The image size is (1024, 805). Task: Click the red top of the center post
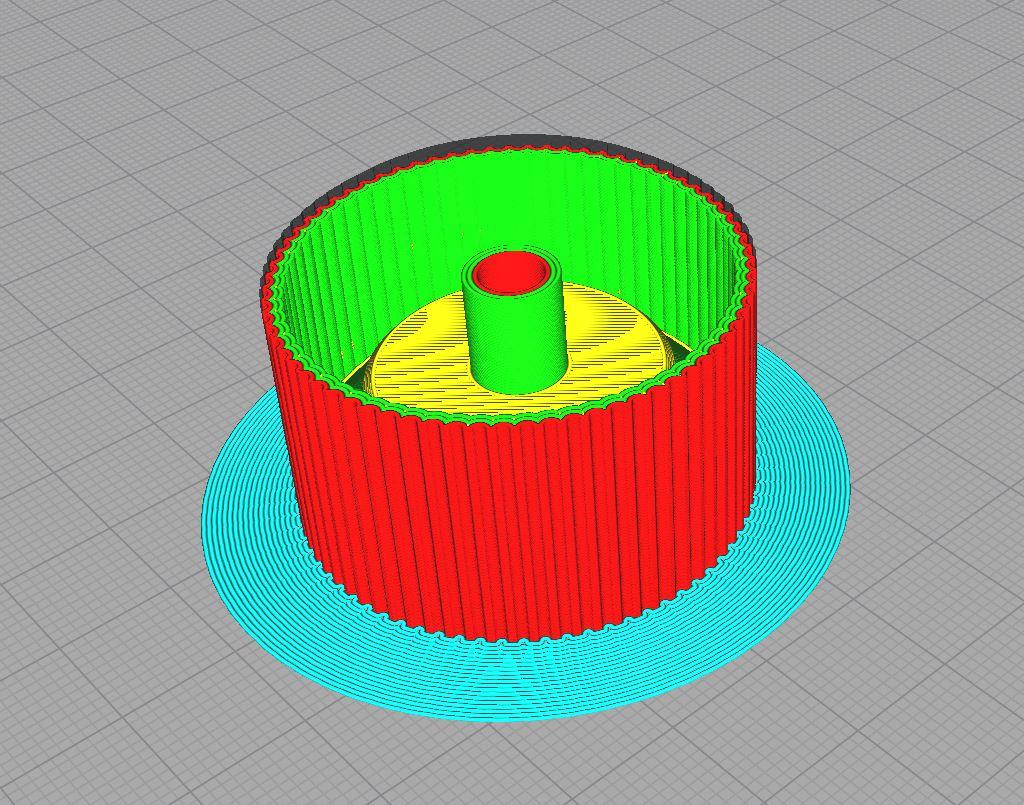click(512, 272)
